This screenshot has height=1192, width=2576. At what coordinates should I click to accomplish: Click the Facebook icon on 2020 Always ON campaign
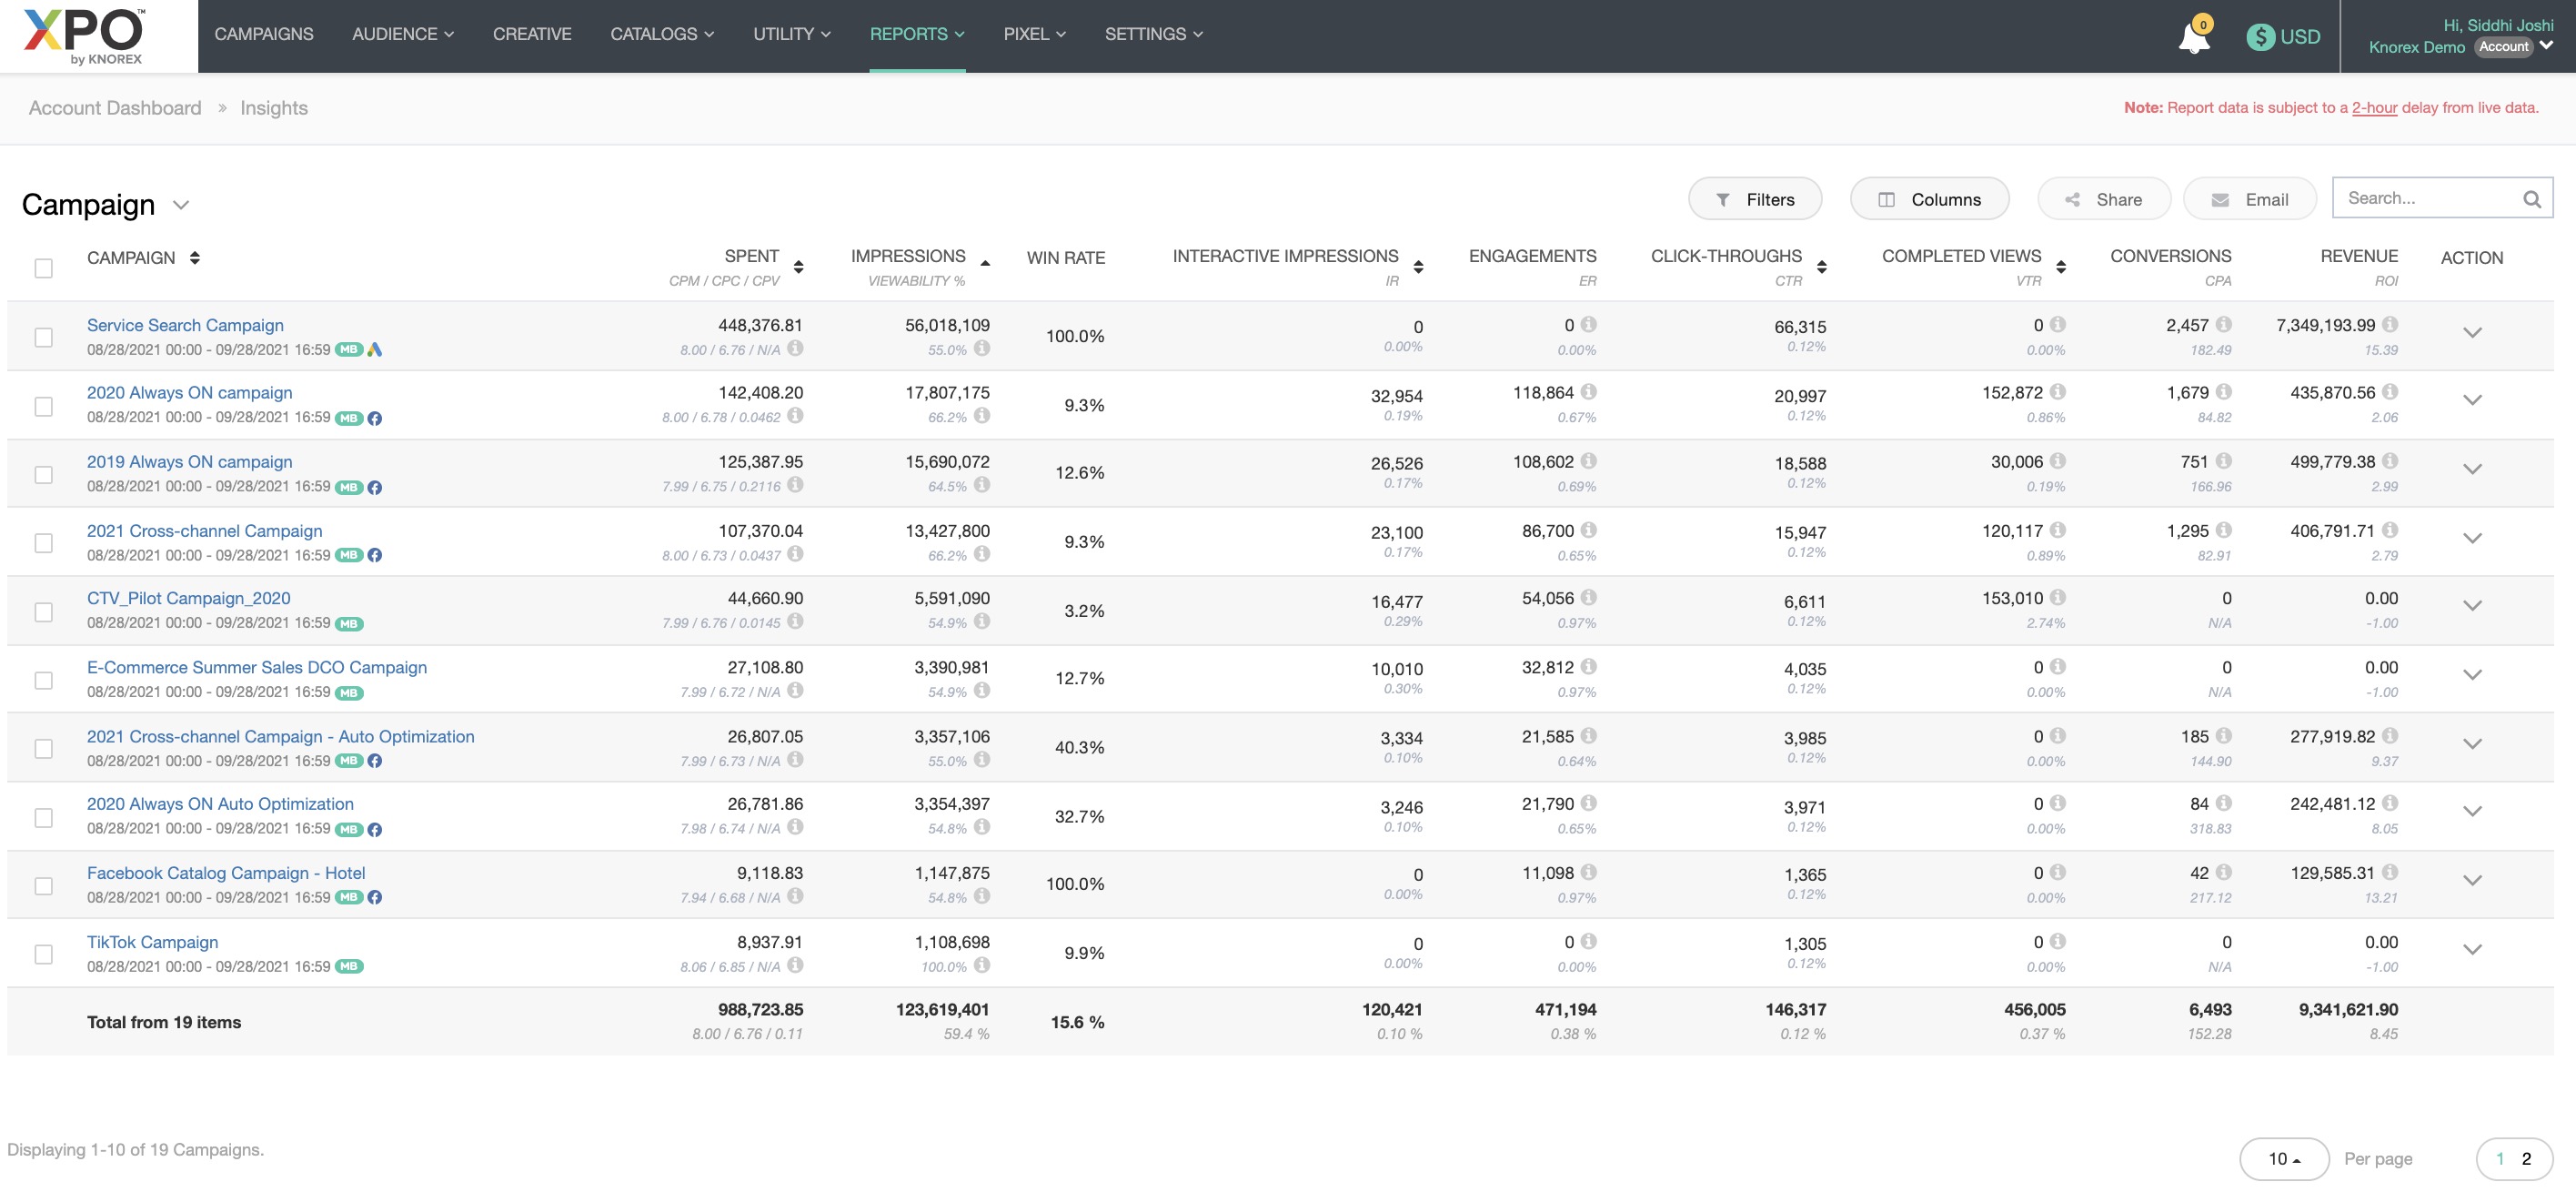(x=375, y=418)
